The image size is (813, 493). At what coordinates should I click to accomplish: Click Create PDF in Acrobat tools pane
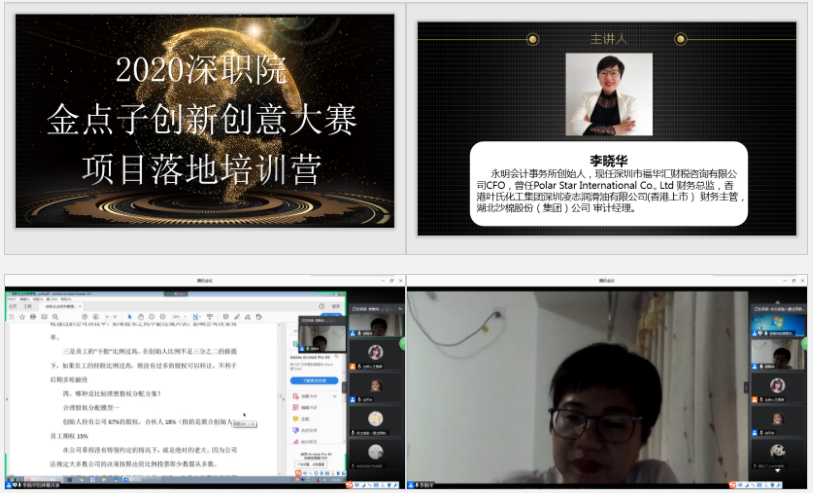305,396
